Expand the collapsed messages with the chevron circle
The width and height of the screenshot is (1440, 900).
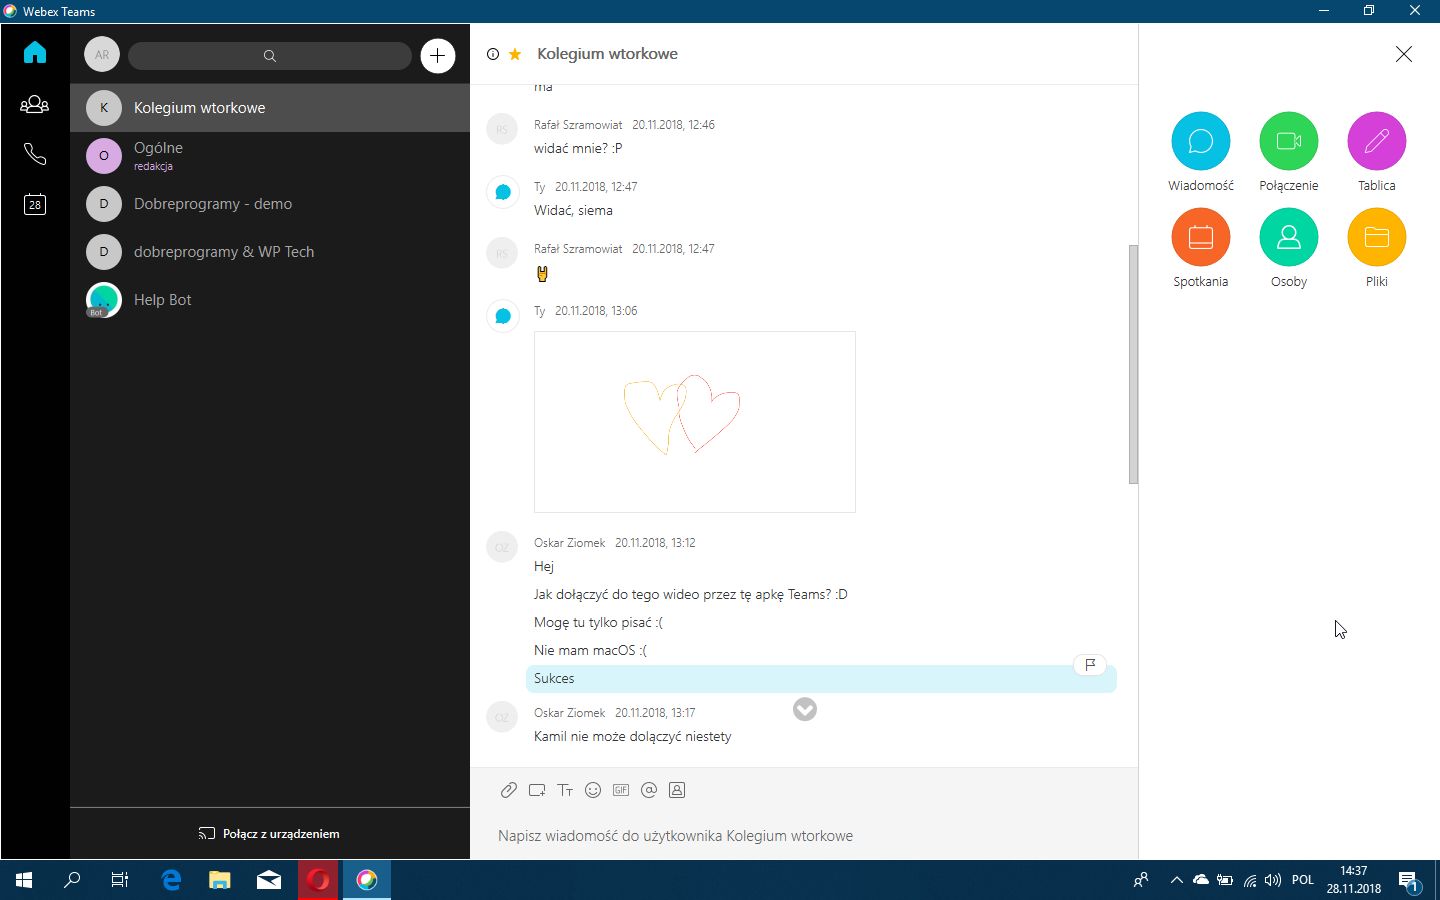point(804,709)
